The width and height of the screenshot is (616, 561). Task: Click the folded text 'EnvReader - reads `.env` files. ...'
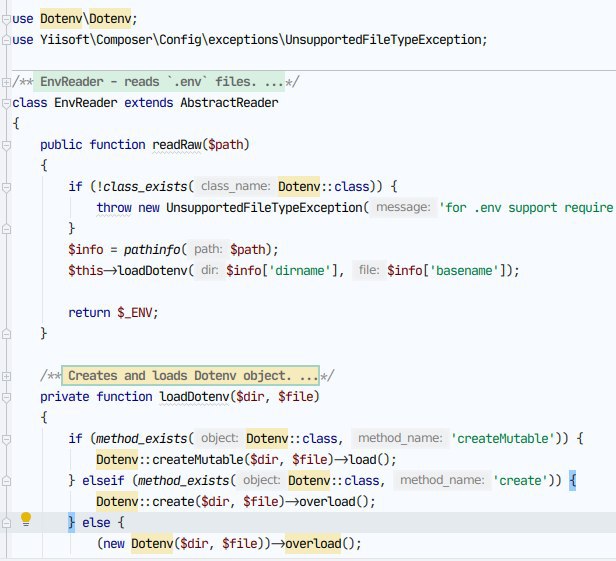click(x=159, y=82)
